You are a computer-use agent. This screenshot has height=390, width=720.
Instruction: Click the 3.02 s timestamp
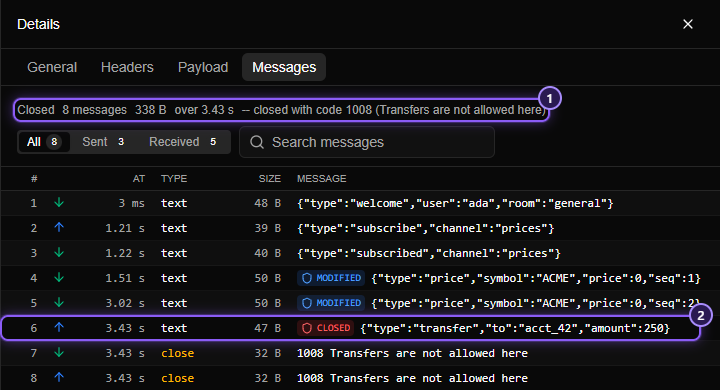pyautogui.click(x=125, y=303)
